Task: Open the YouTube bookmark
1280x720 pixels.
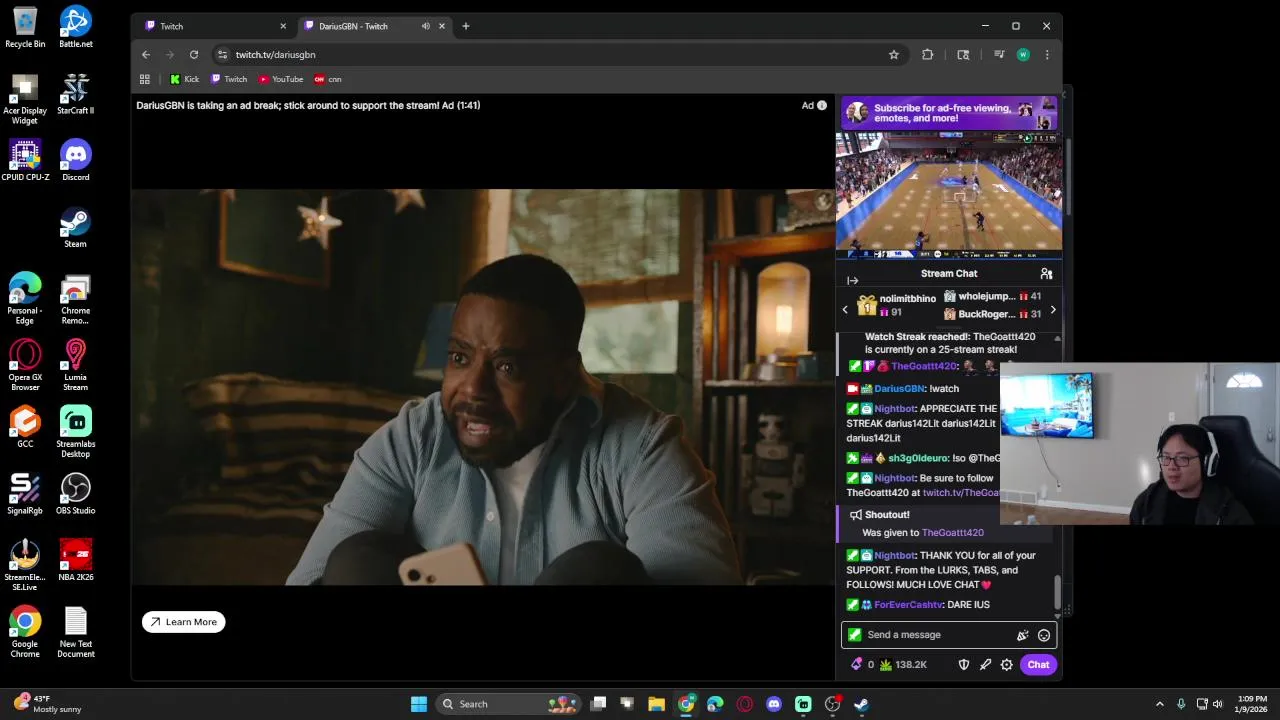Action: (x=281, y=79)
